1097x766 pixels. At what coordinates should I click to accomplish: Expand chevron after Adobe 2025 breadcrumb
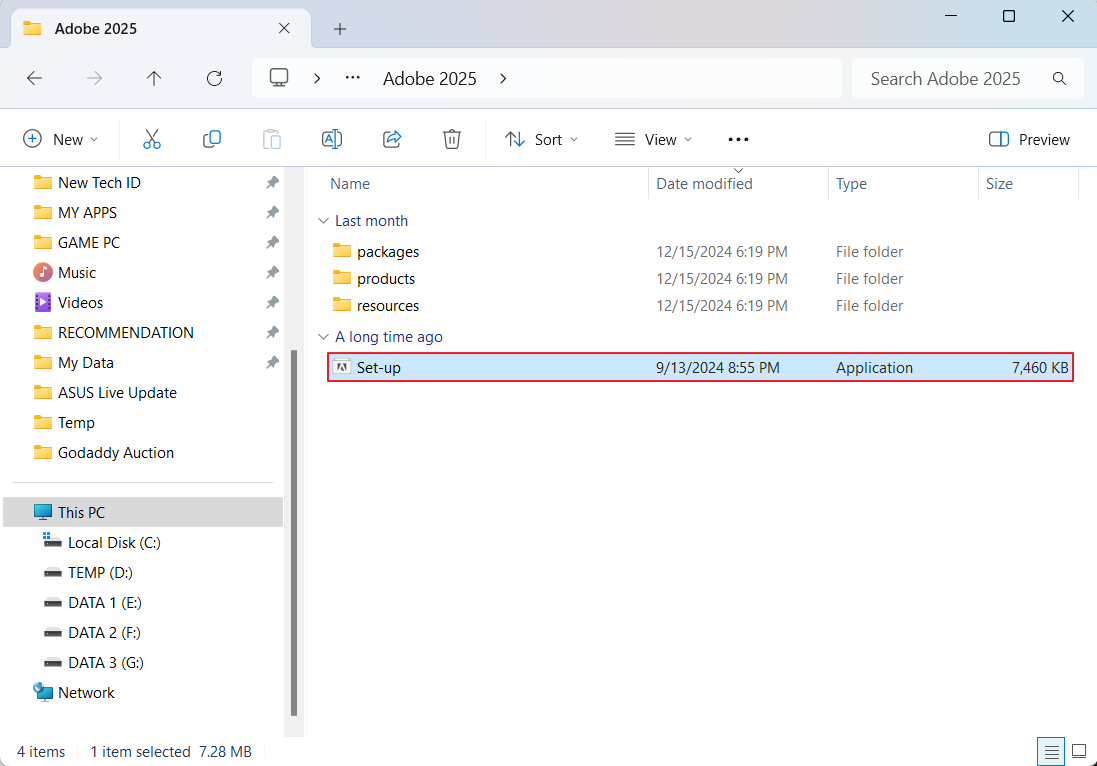coord(503,78)
